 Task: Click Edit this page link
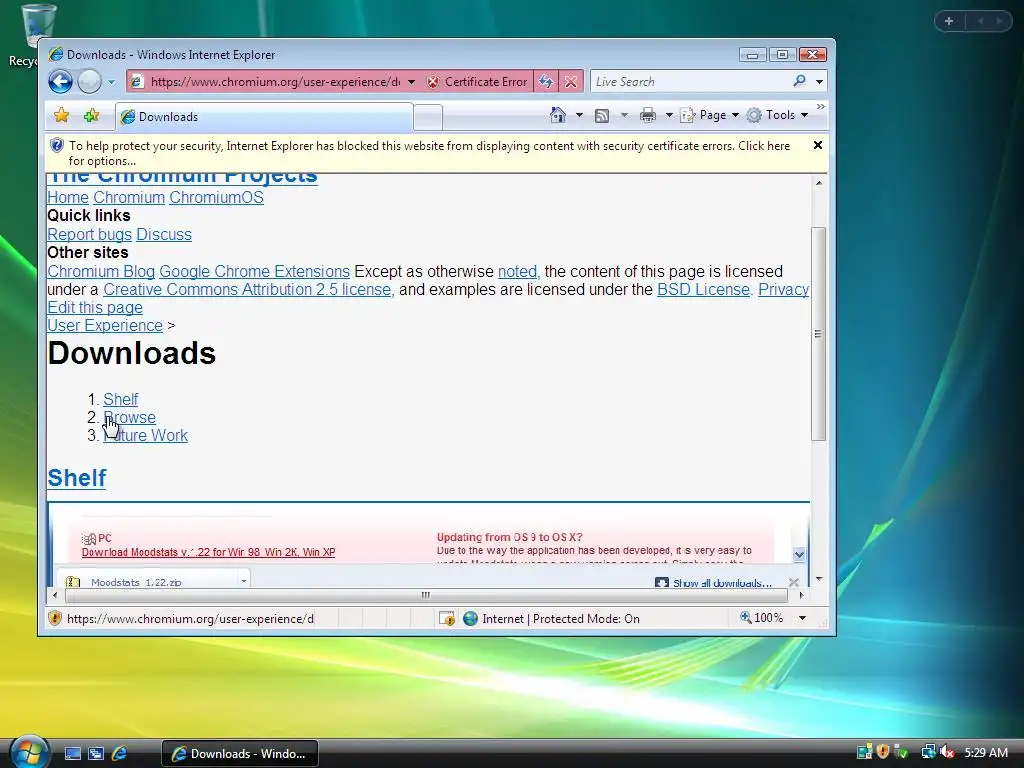(x=95, y=308)
